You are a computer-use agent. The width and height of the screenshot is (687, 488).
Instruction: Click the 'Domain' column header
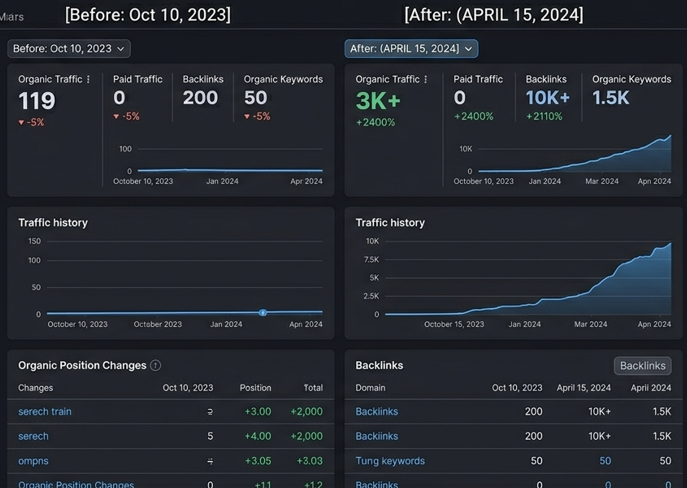pyautogui.click(x=370, y=388)
